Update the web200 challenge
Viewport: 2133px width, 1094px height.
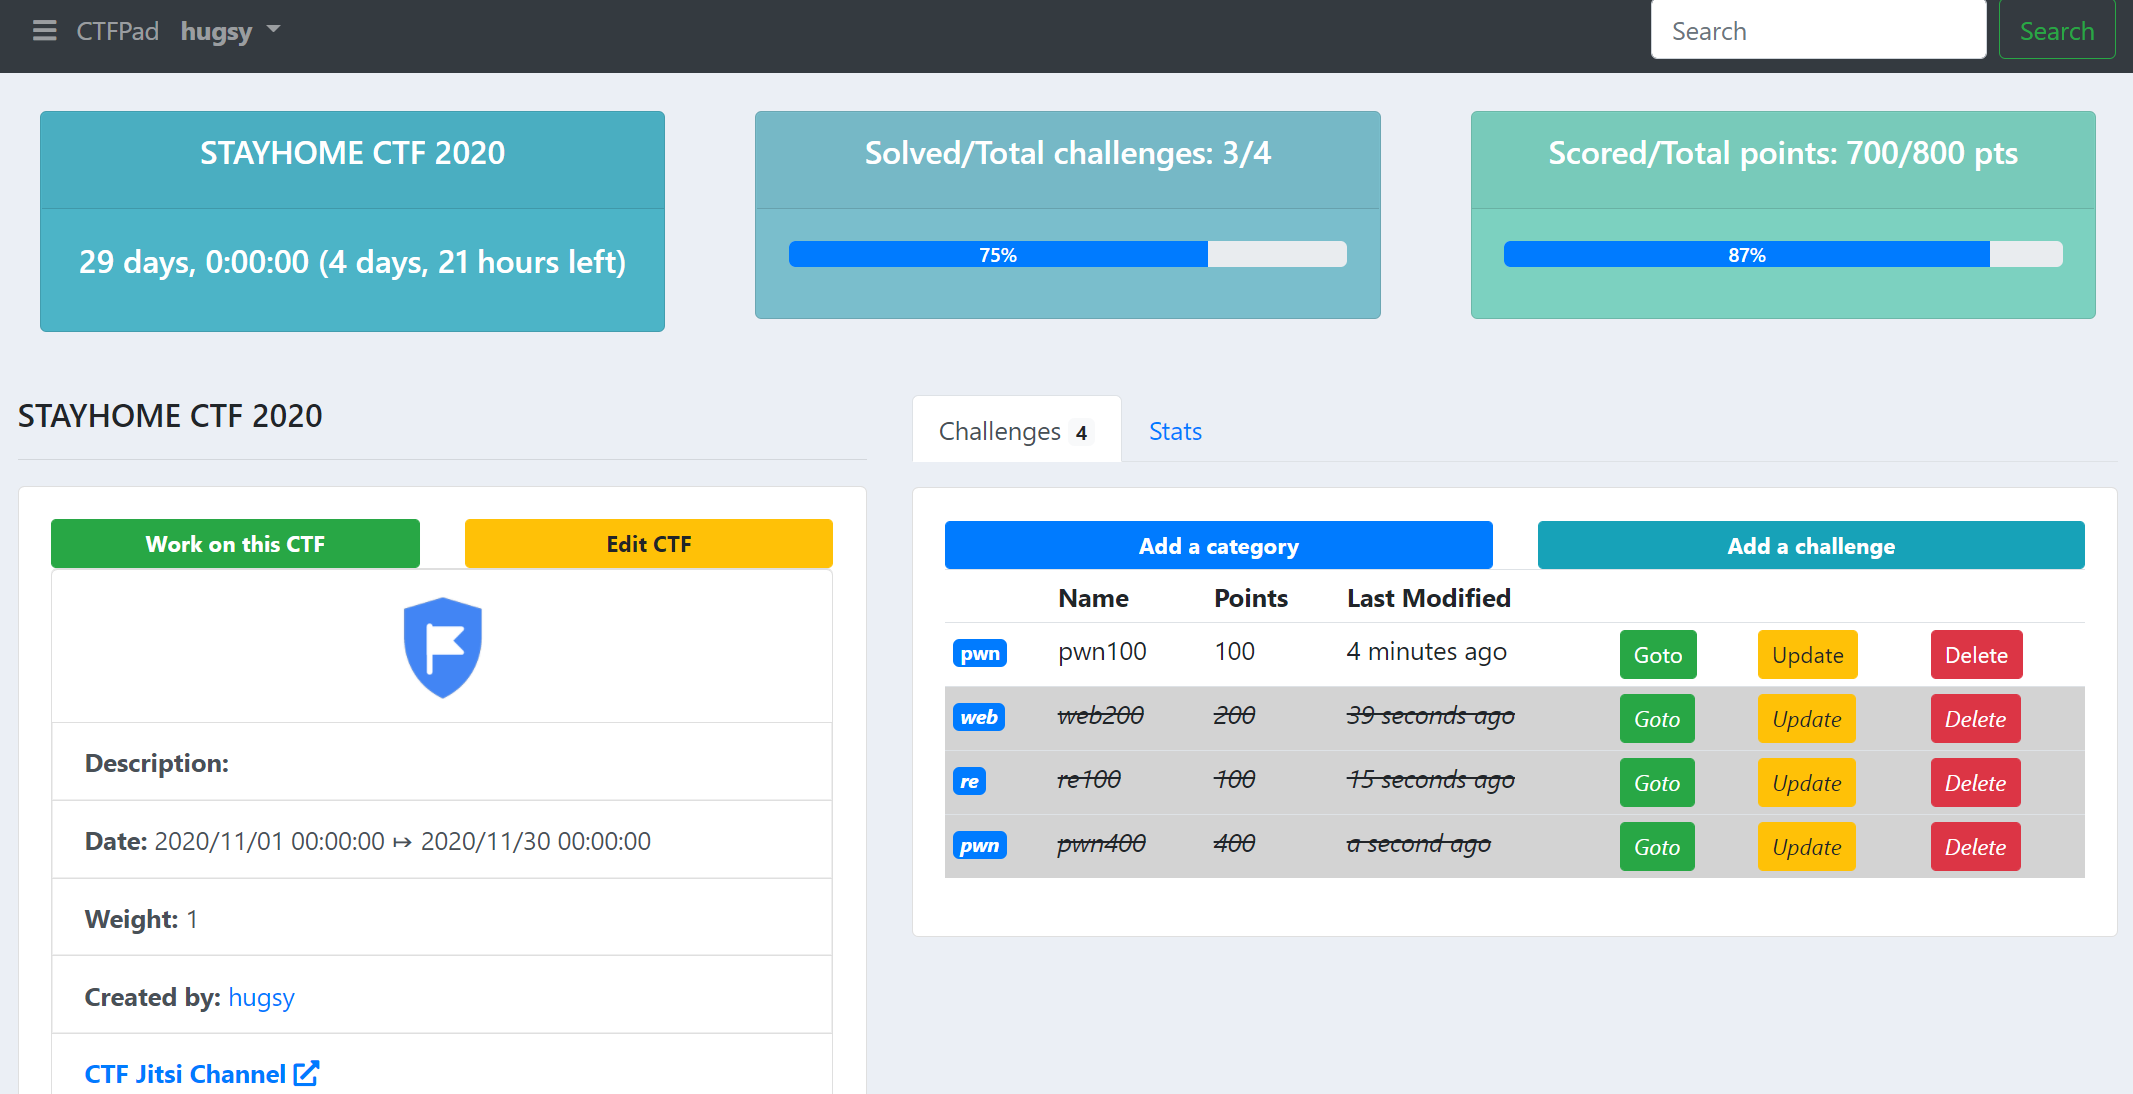point(1806,719)
